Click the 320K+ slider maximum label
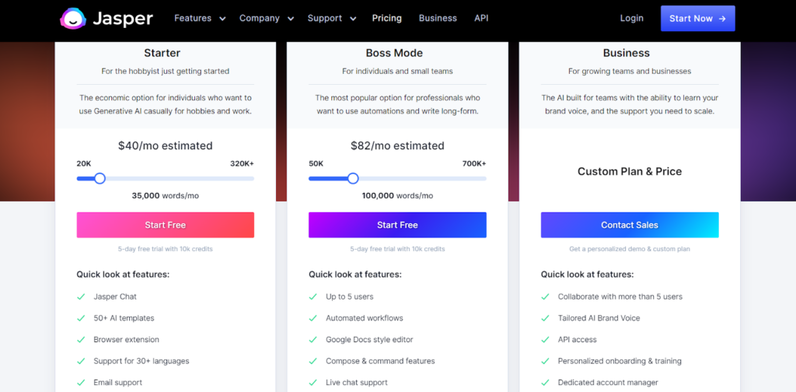This screenshot has height=392, width=796. (242, 164)
